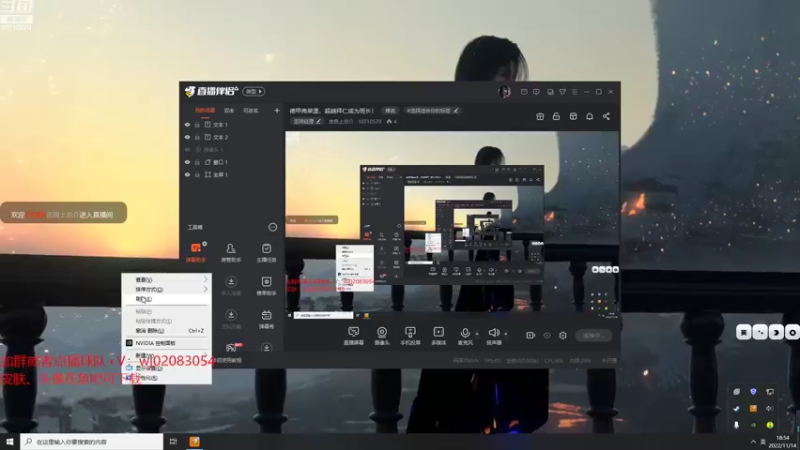The image size is (800, 450).
Task: Click the NVIDIA icon in tray popup
Action: [753, 424]
